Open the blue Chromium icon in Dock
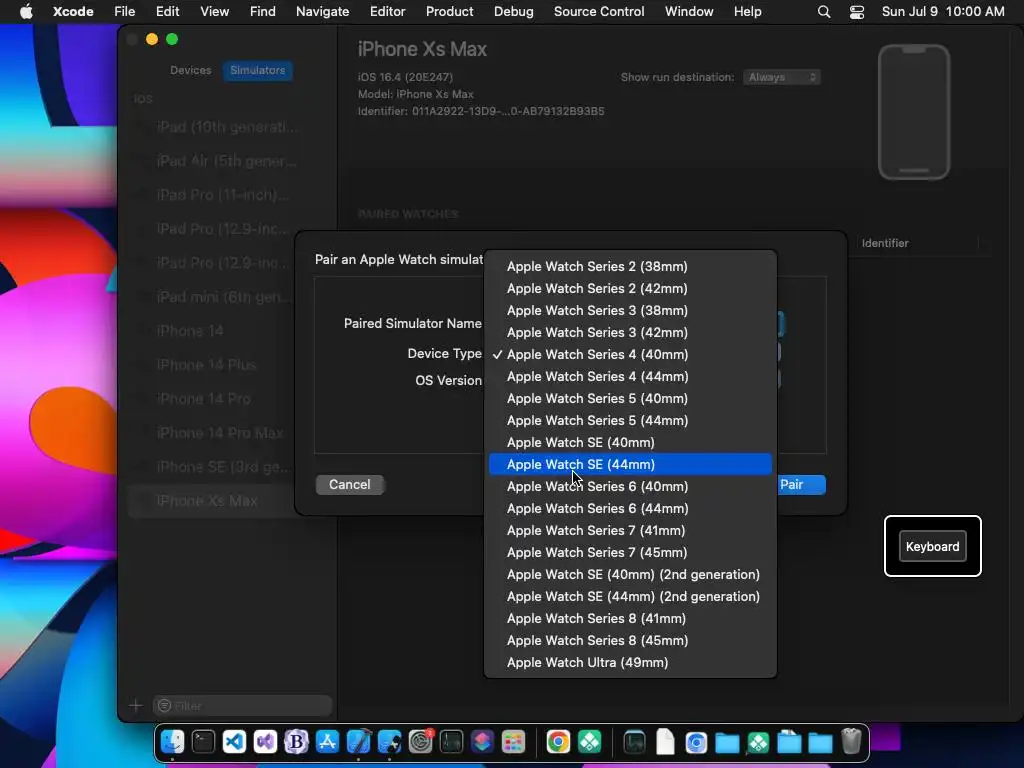This screenshot has height=768, width=1024. point(696,742)
